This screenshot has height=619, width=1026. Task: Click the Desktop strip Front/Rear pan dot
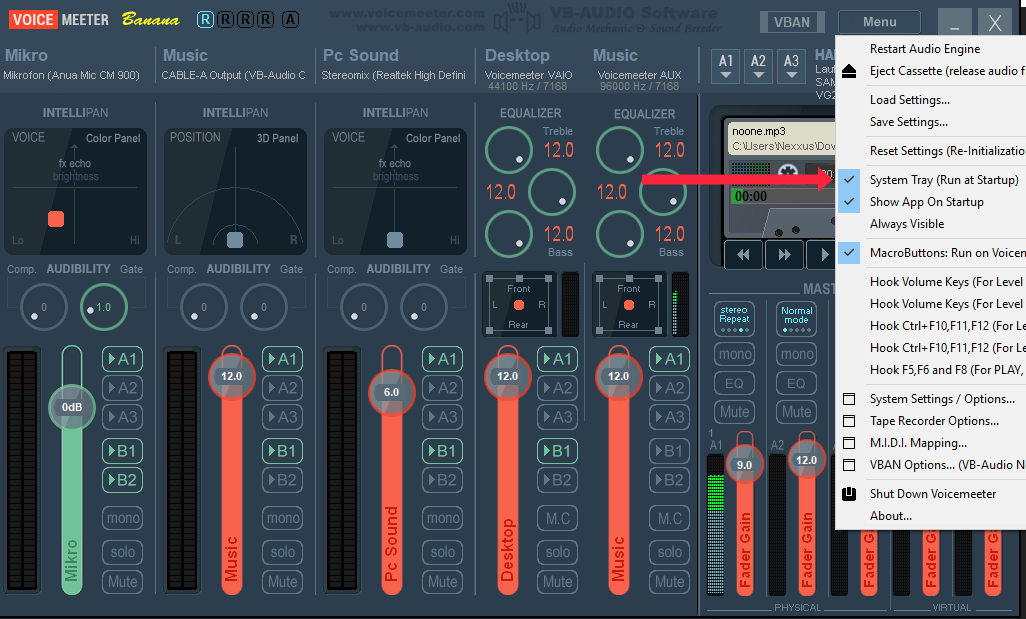click(519, 305)
